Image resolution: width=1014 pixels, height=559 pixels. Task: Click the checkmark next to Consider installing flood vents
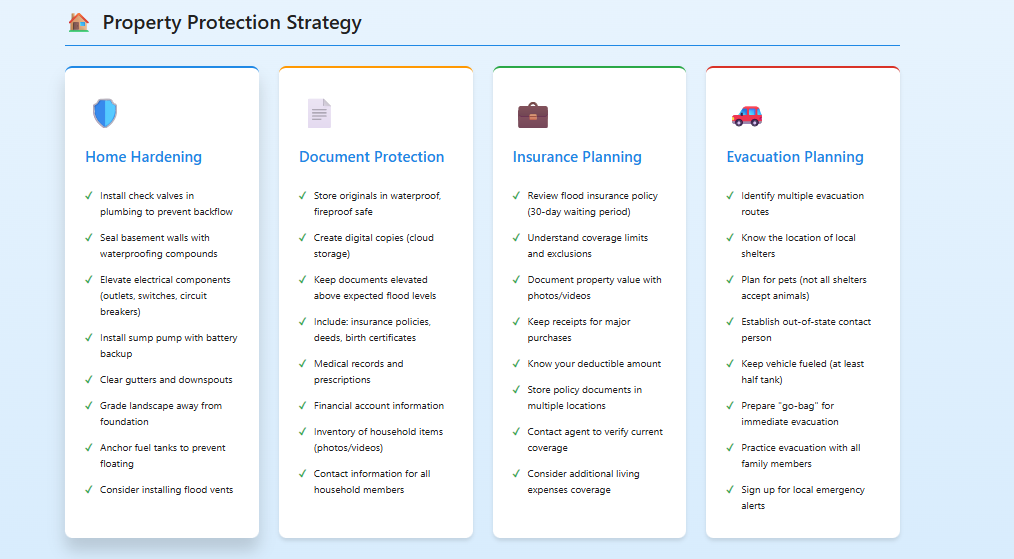89,490
